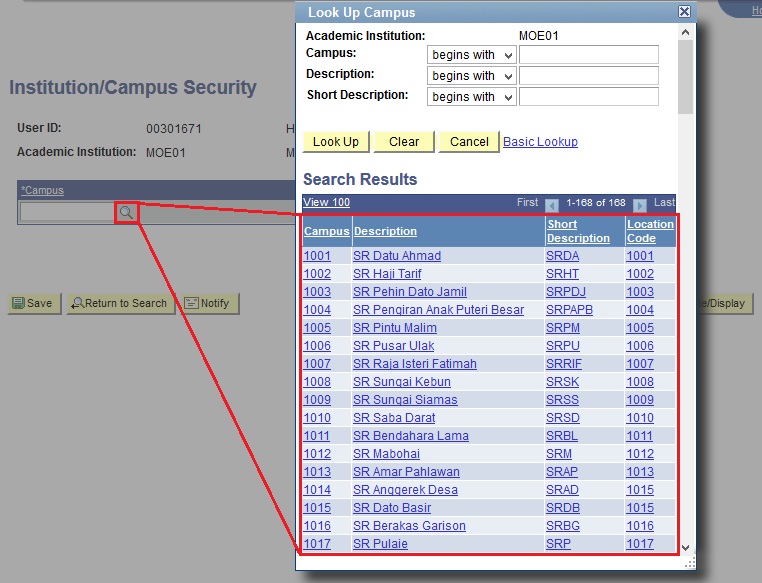Select SR Anggerek Desa description
The height and width of the screenshot is (583, 762).
coord(405,490)
